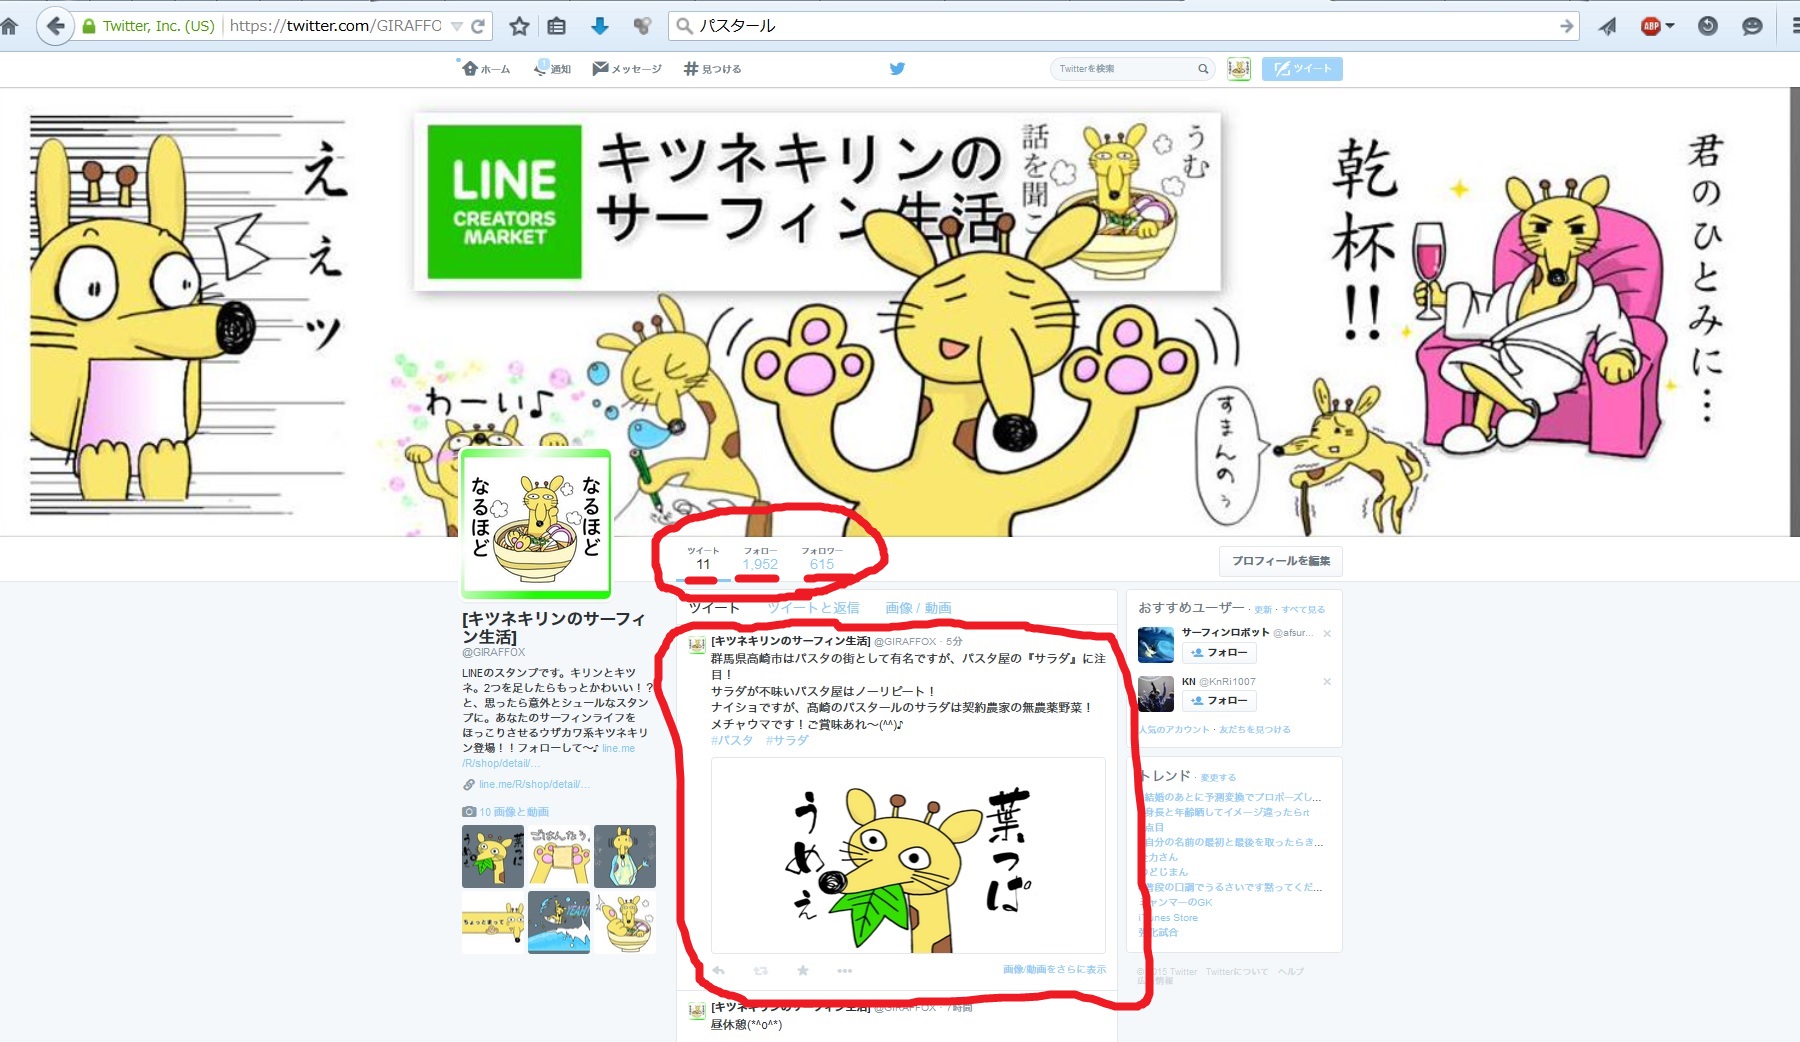1800x1042 pixels.
Task: Click 変更する next to トレンド
Action: [x=1218, y=777]
